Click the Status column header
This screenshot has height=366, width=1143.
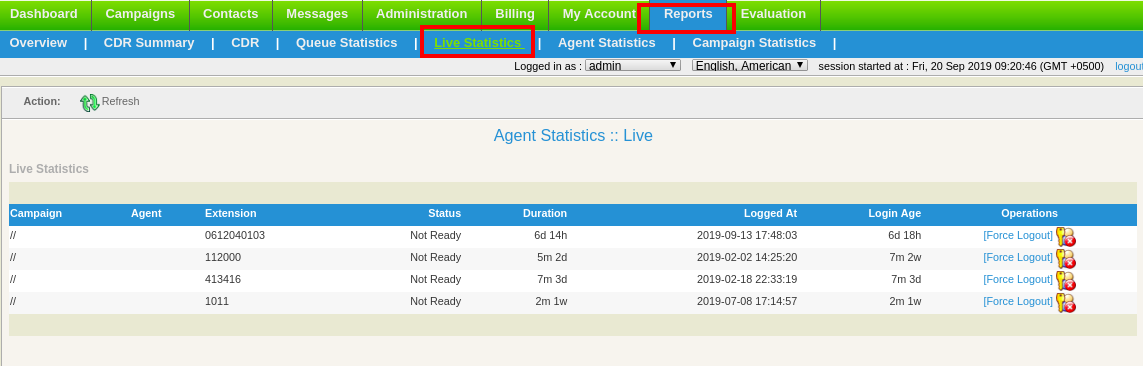coord(444,214)
